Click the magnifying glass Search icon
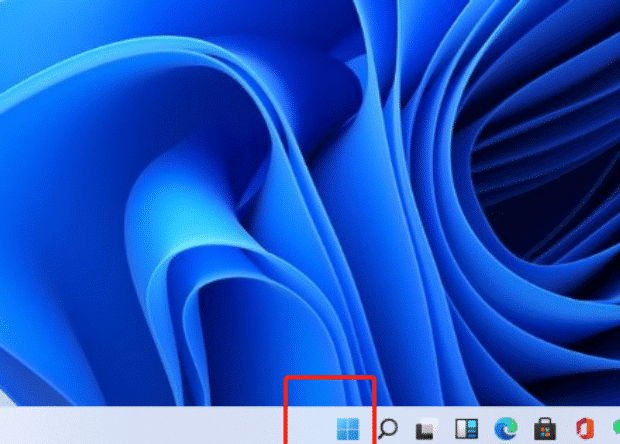The image size is (620, 444). click(x=388, y=428)
